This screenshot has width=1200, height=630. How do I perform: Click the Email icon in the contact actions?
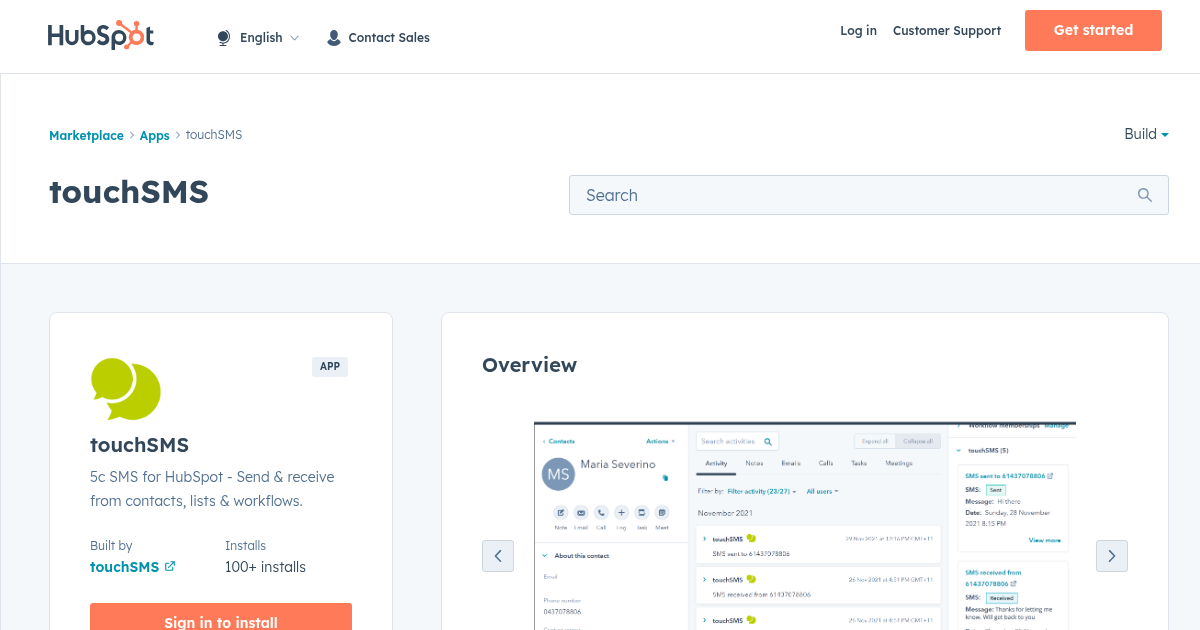[x=581, y=513]
